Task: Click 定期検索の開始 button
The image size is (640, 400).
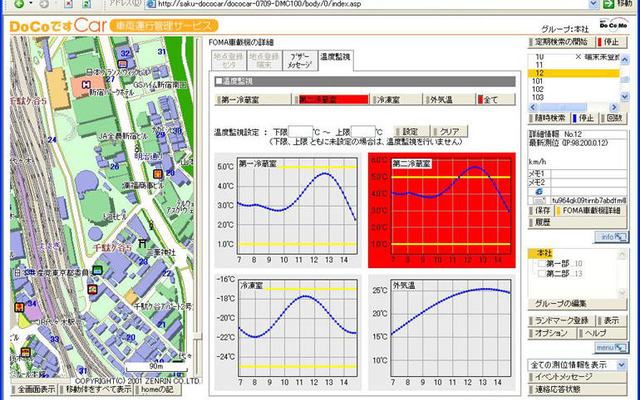Action: [x=560, y=42]
